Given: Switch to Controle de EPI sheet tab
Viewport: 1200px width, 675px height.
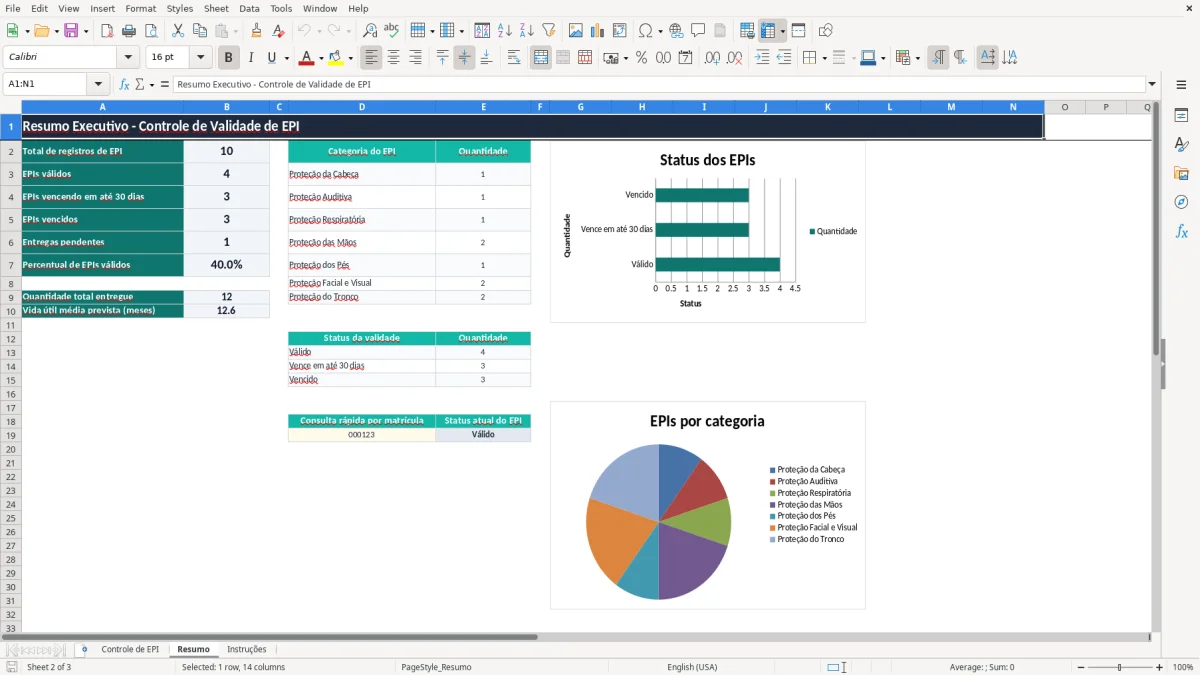Looking at the screenshot, I should (130, 649).
